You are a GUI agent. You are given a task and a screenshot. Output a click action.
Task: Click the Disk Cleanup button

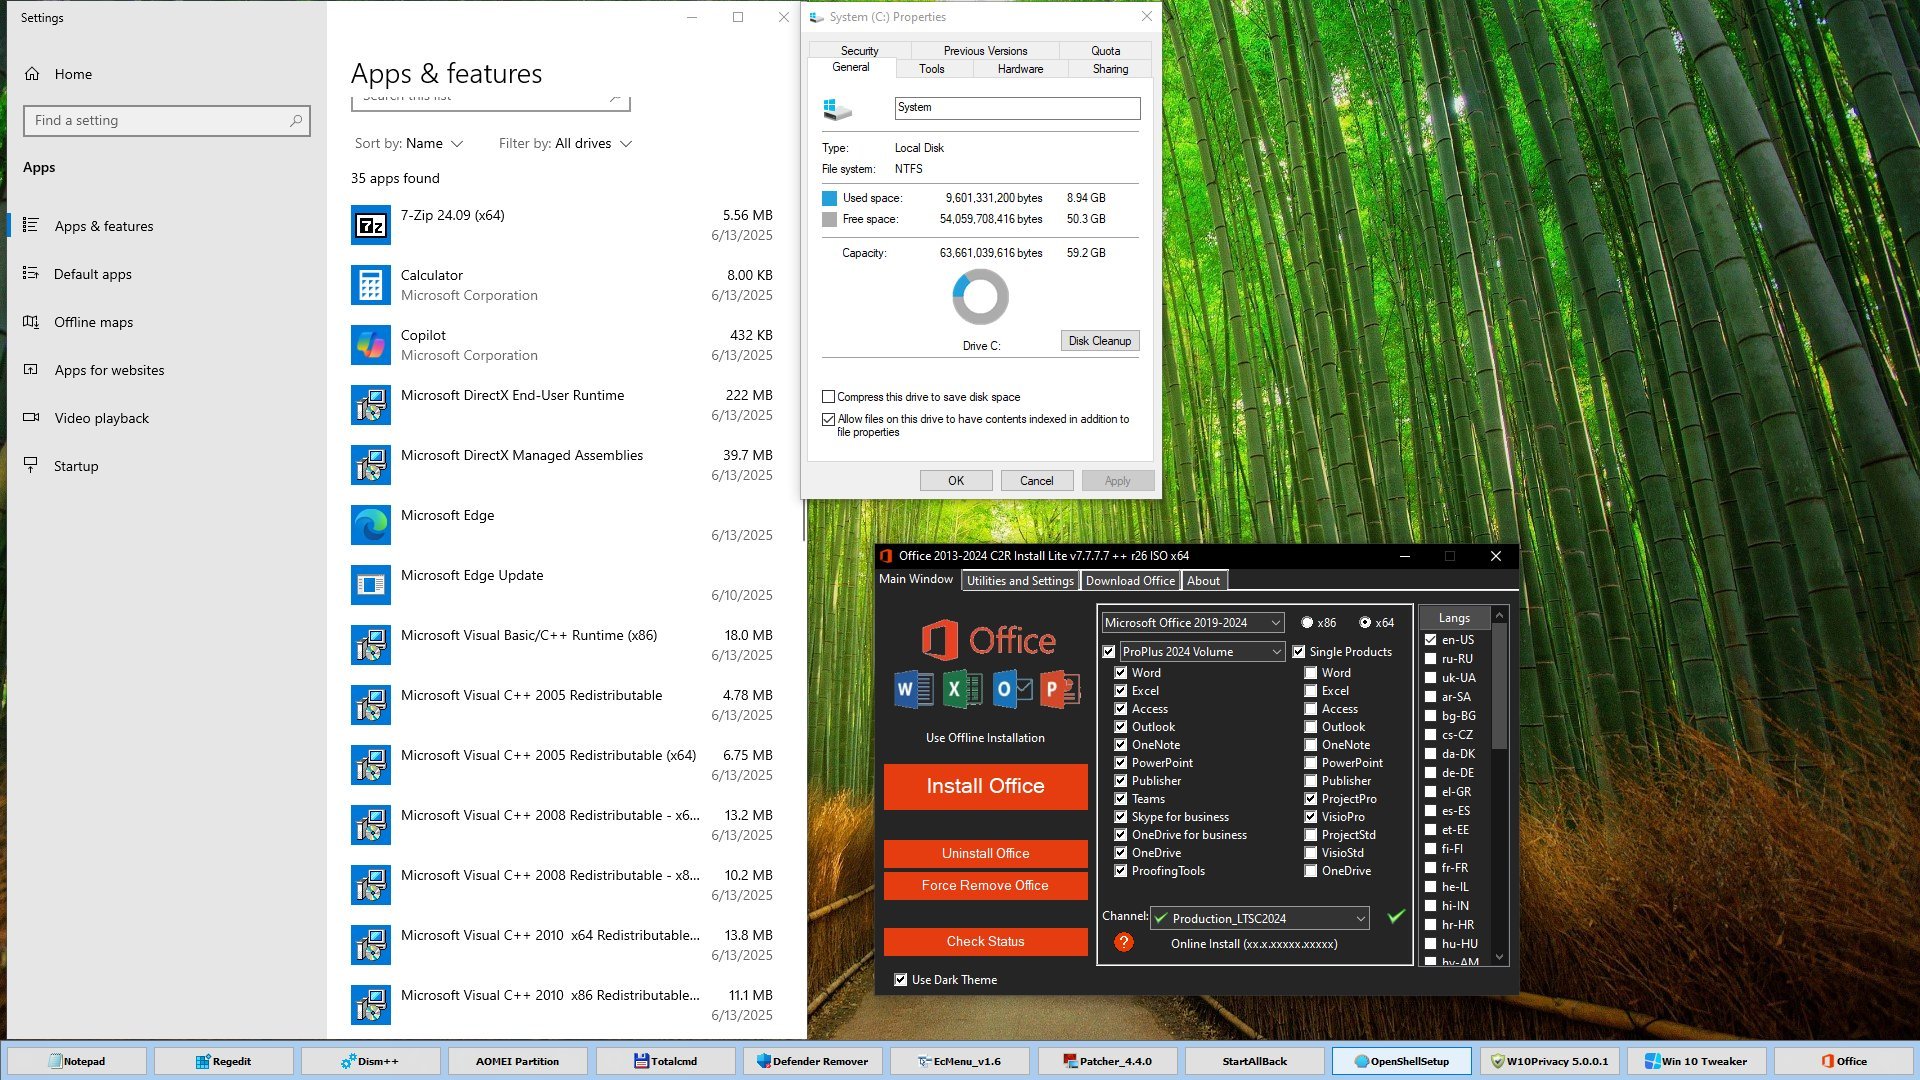point(1099,341)
